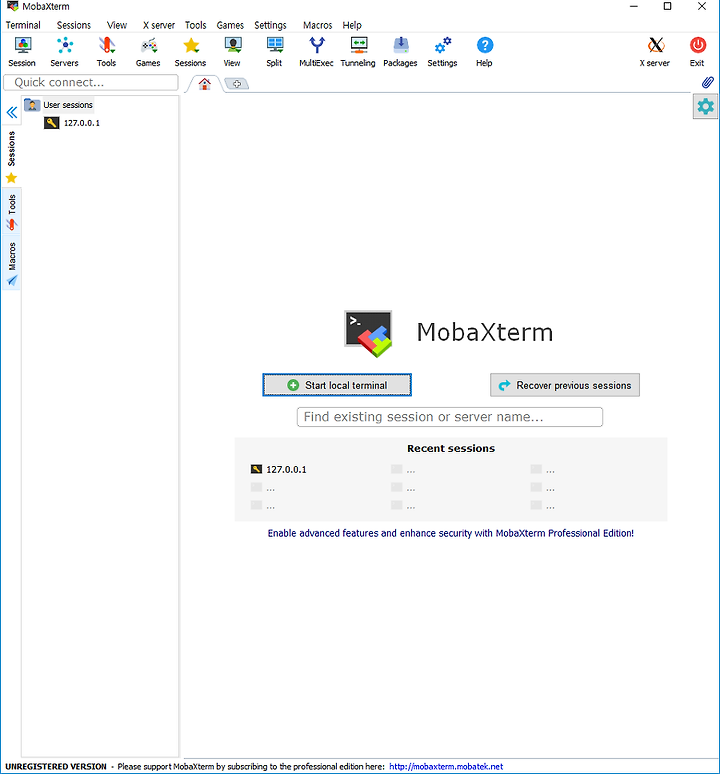
Task: Open the Help menu
Action: click(x=352, y=25)
